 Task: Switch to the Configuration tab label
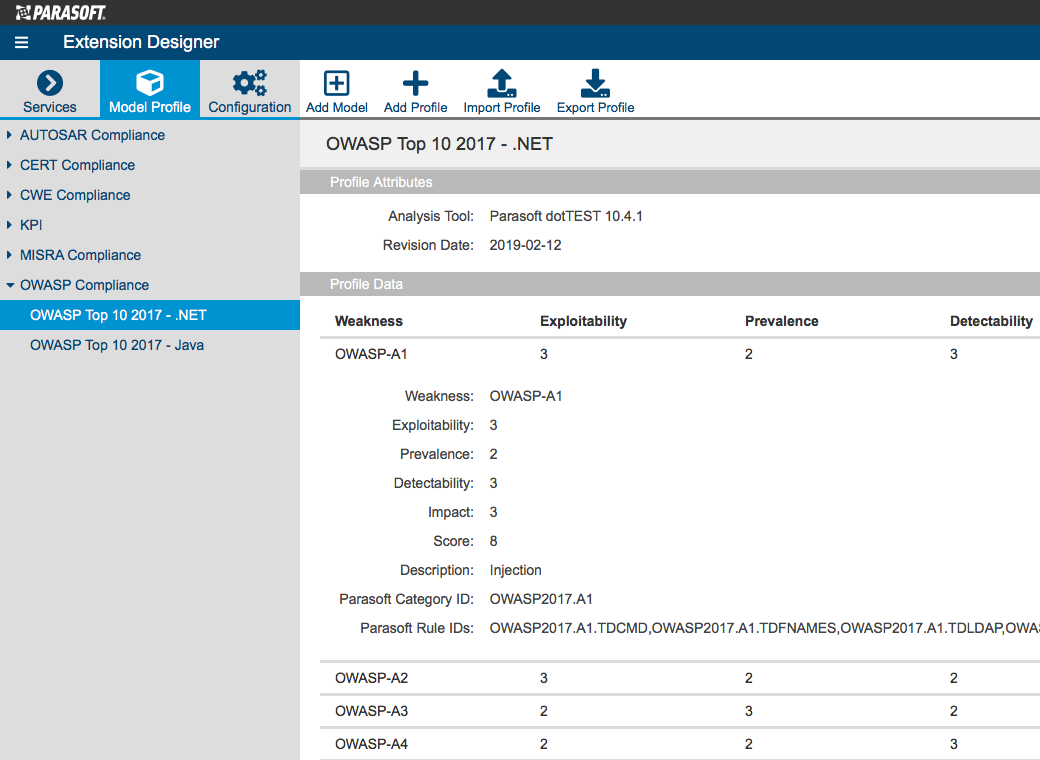[x=249, y=107]
